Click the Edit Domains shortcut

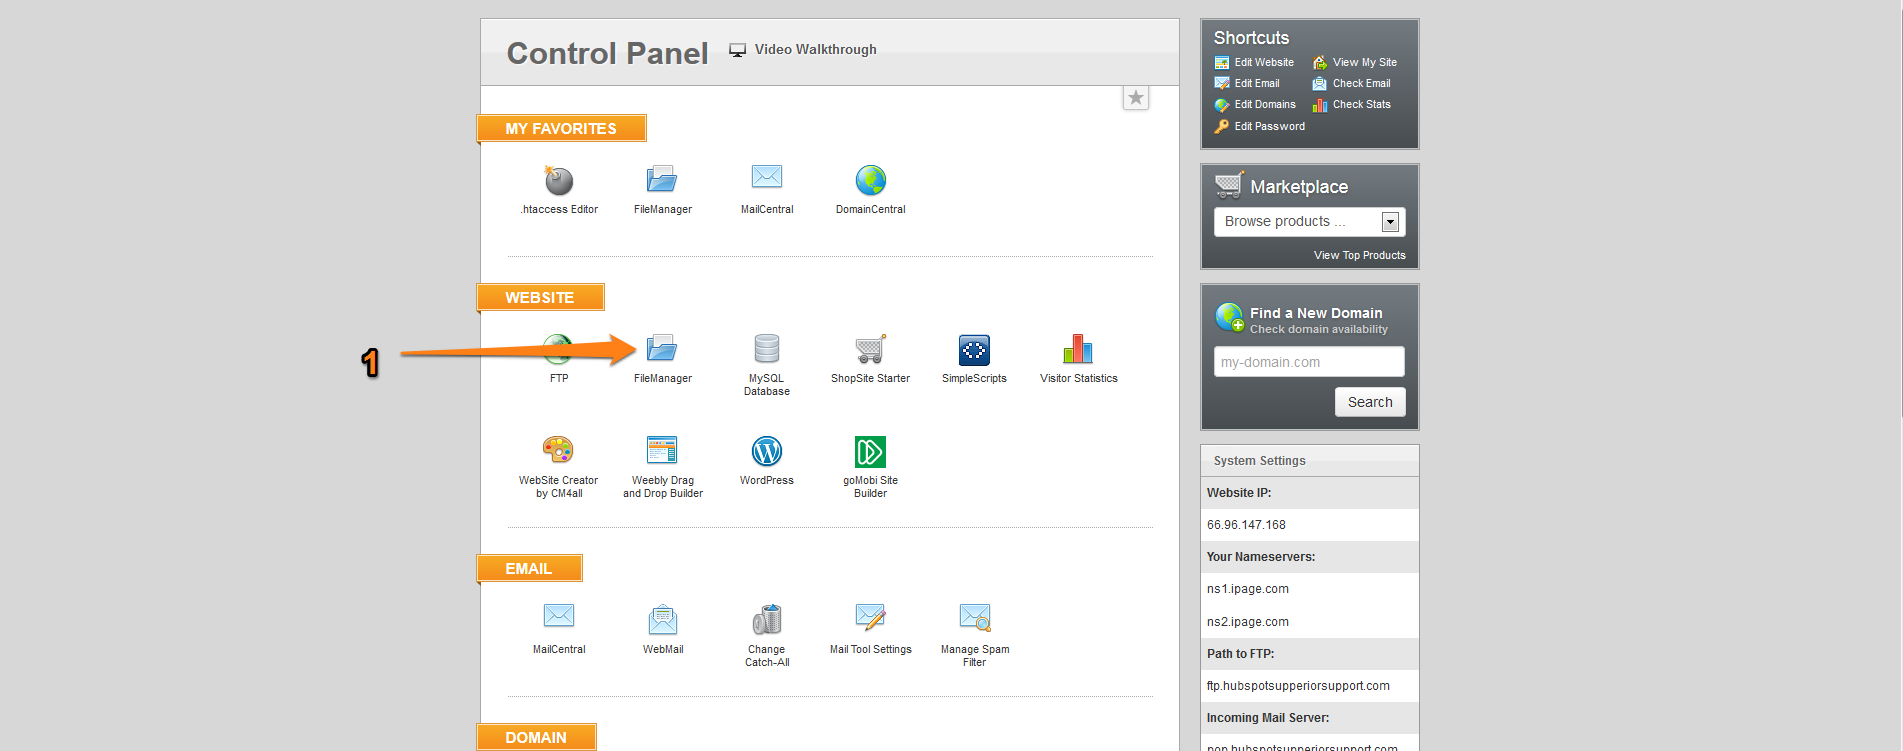coord(1255,105)
